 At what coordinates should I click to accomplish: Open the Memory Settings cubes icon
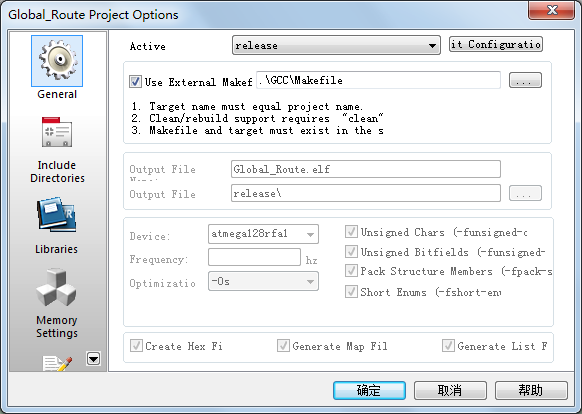[56, 287]
